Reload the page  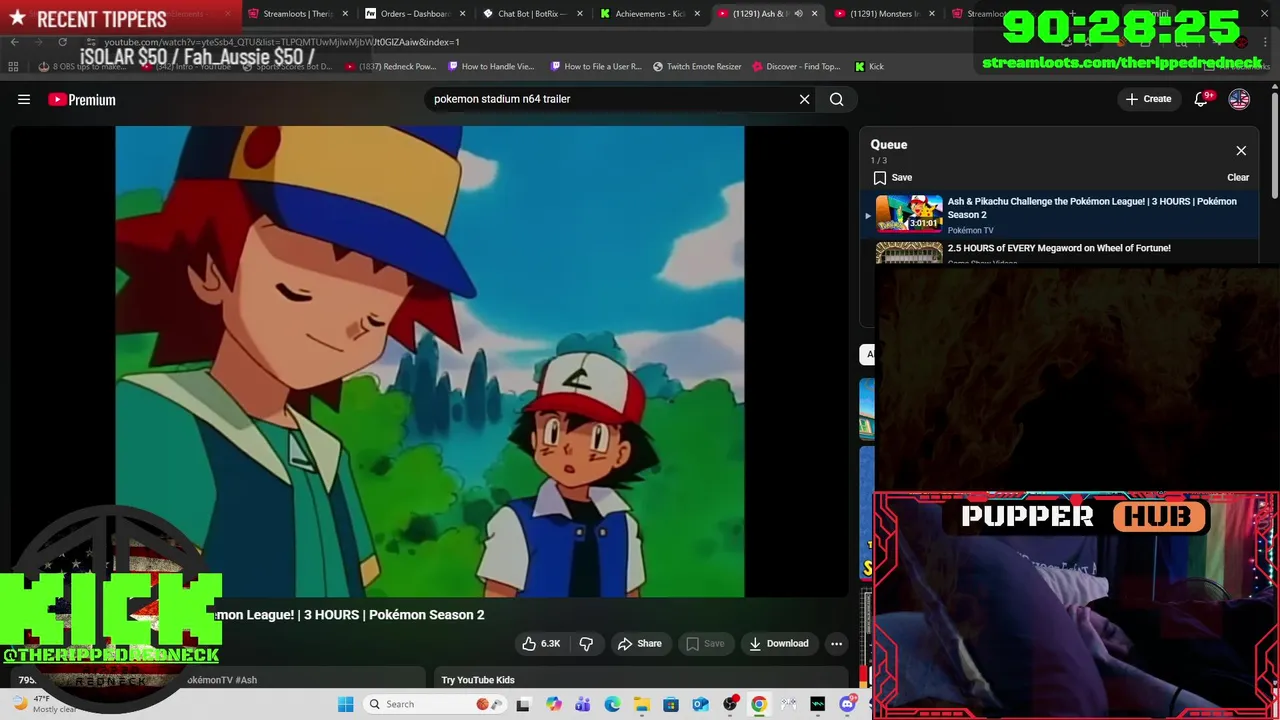click(62, 42)
